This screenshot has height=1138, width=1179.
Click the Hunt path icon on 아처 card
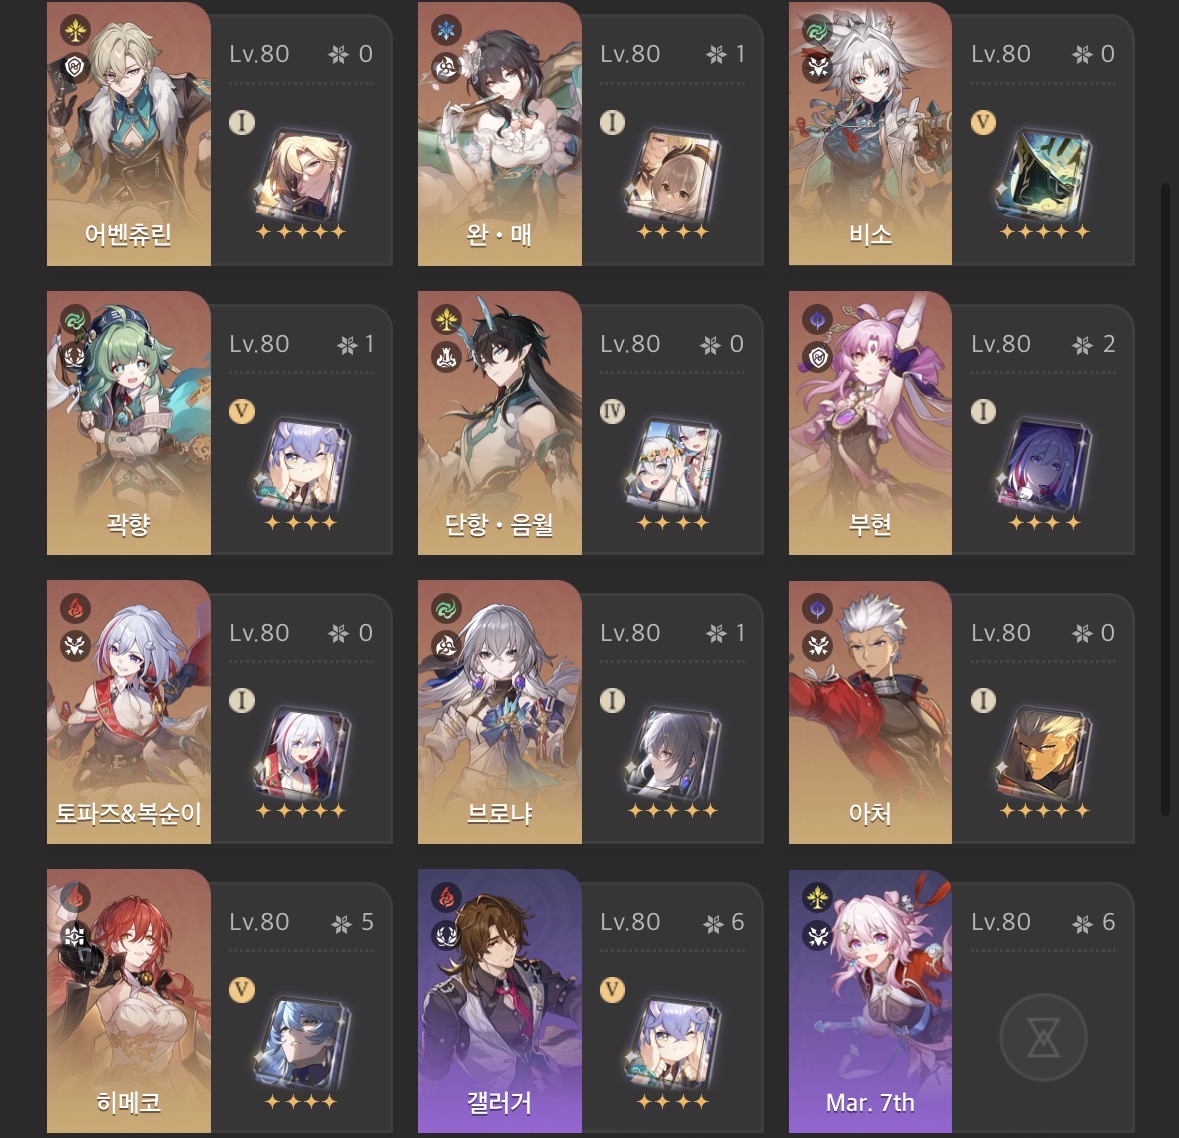click(x=817, y=645)
